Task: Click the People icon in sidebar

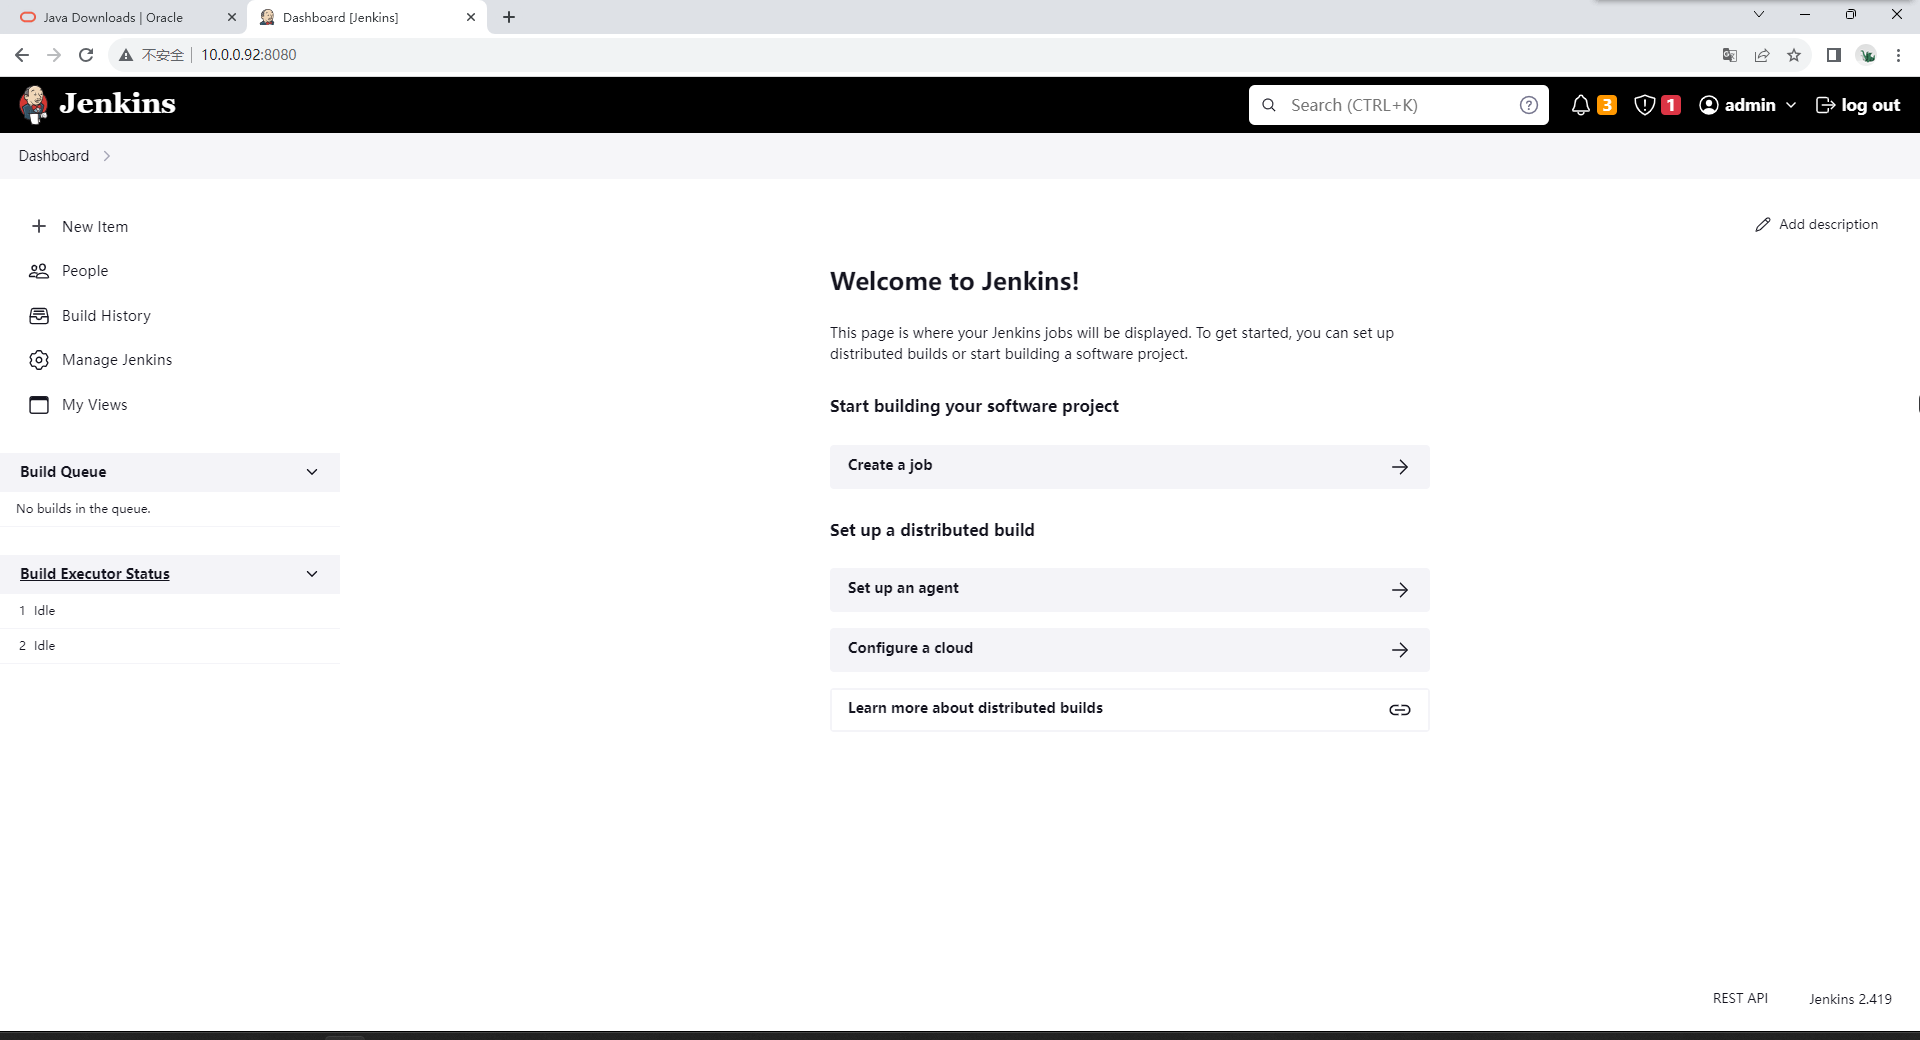Action: pos(39,271)
